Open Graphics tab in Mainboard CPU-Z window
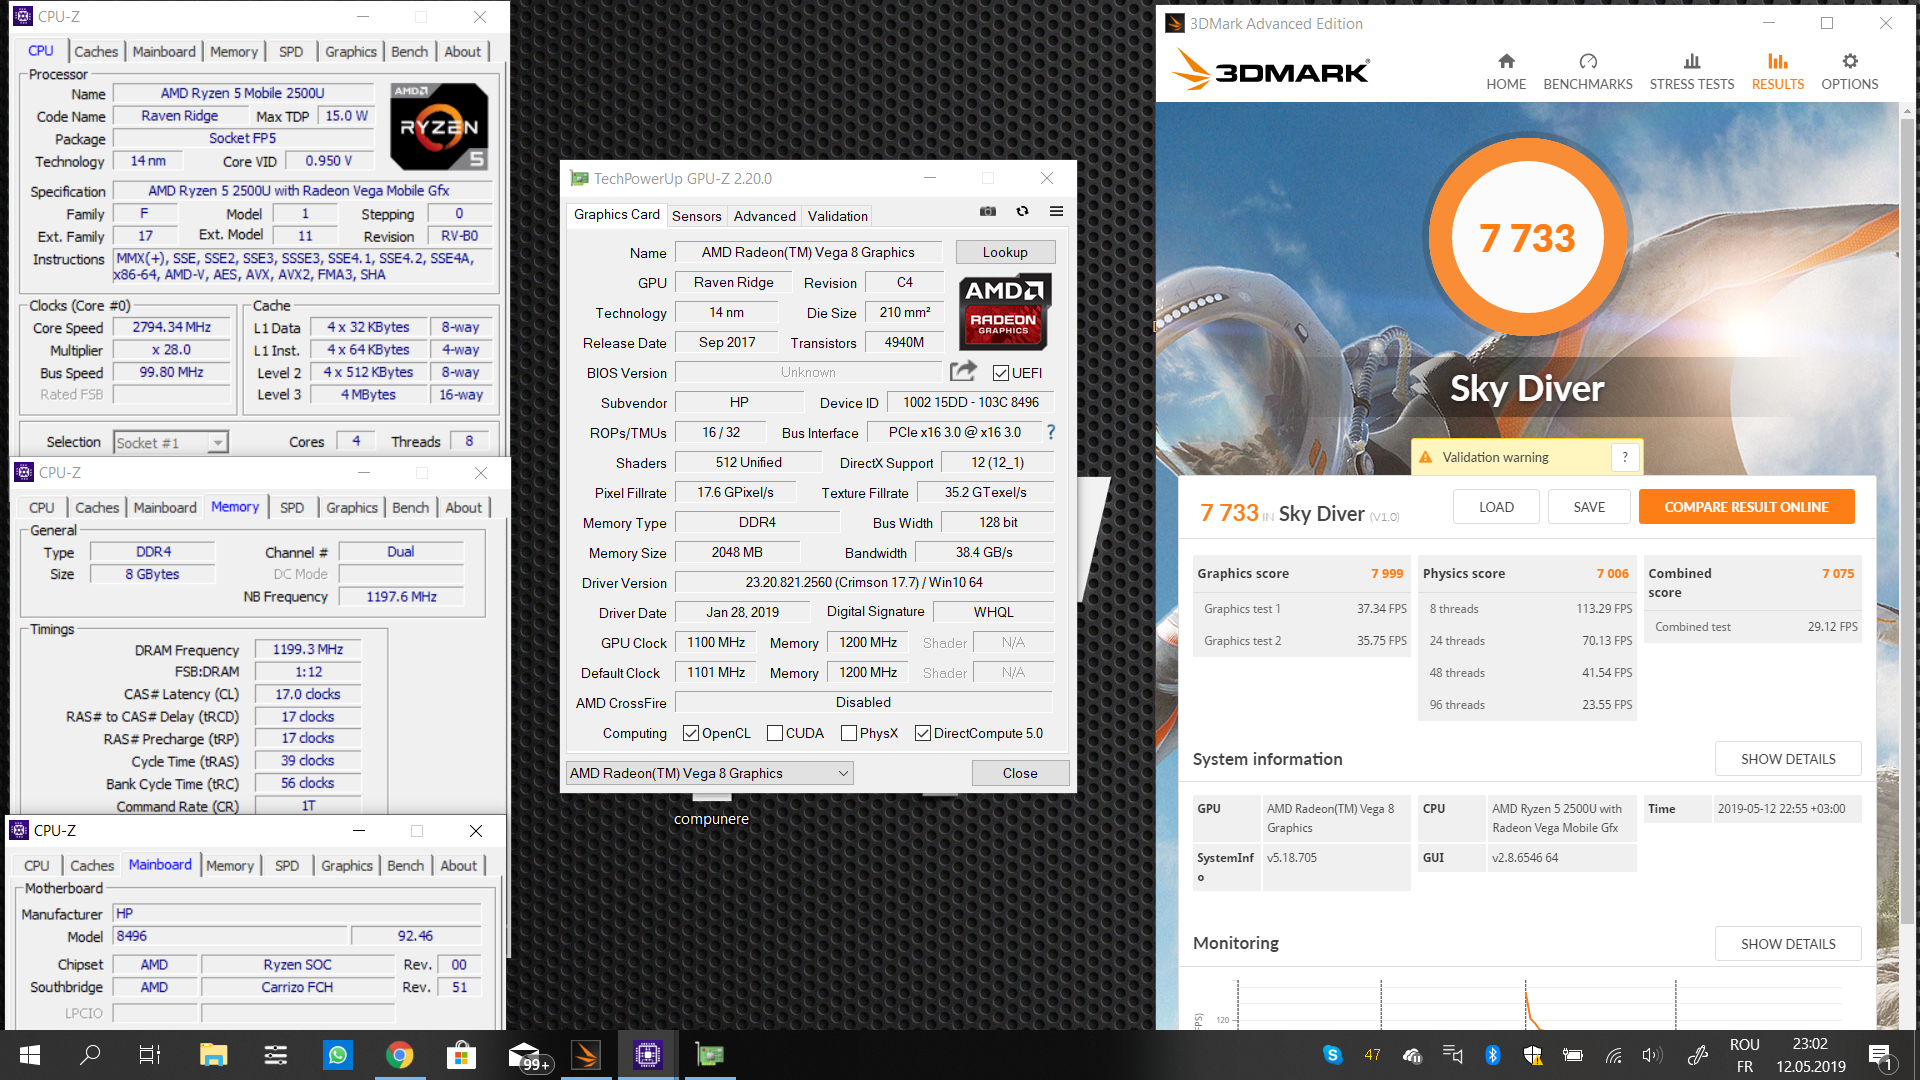The height and width of the screenshot is (1080, 1920). click(347, 866)
